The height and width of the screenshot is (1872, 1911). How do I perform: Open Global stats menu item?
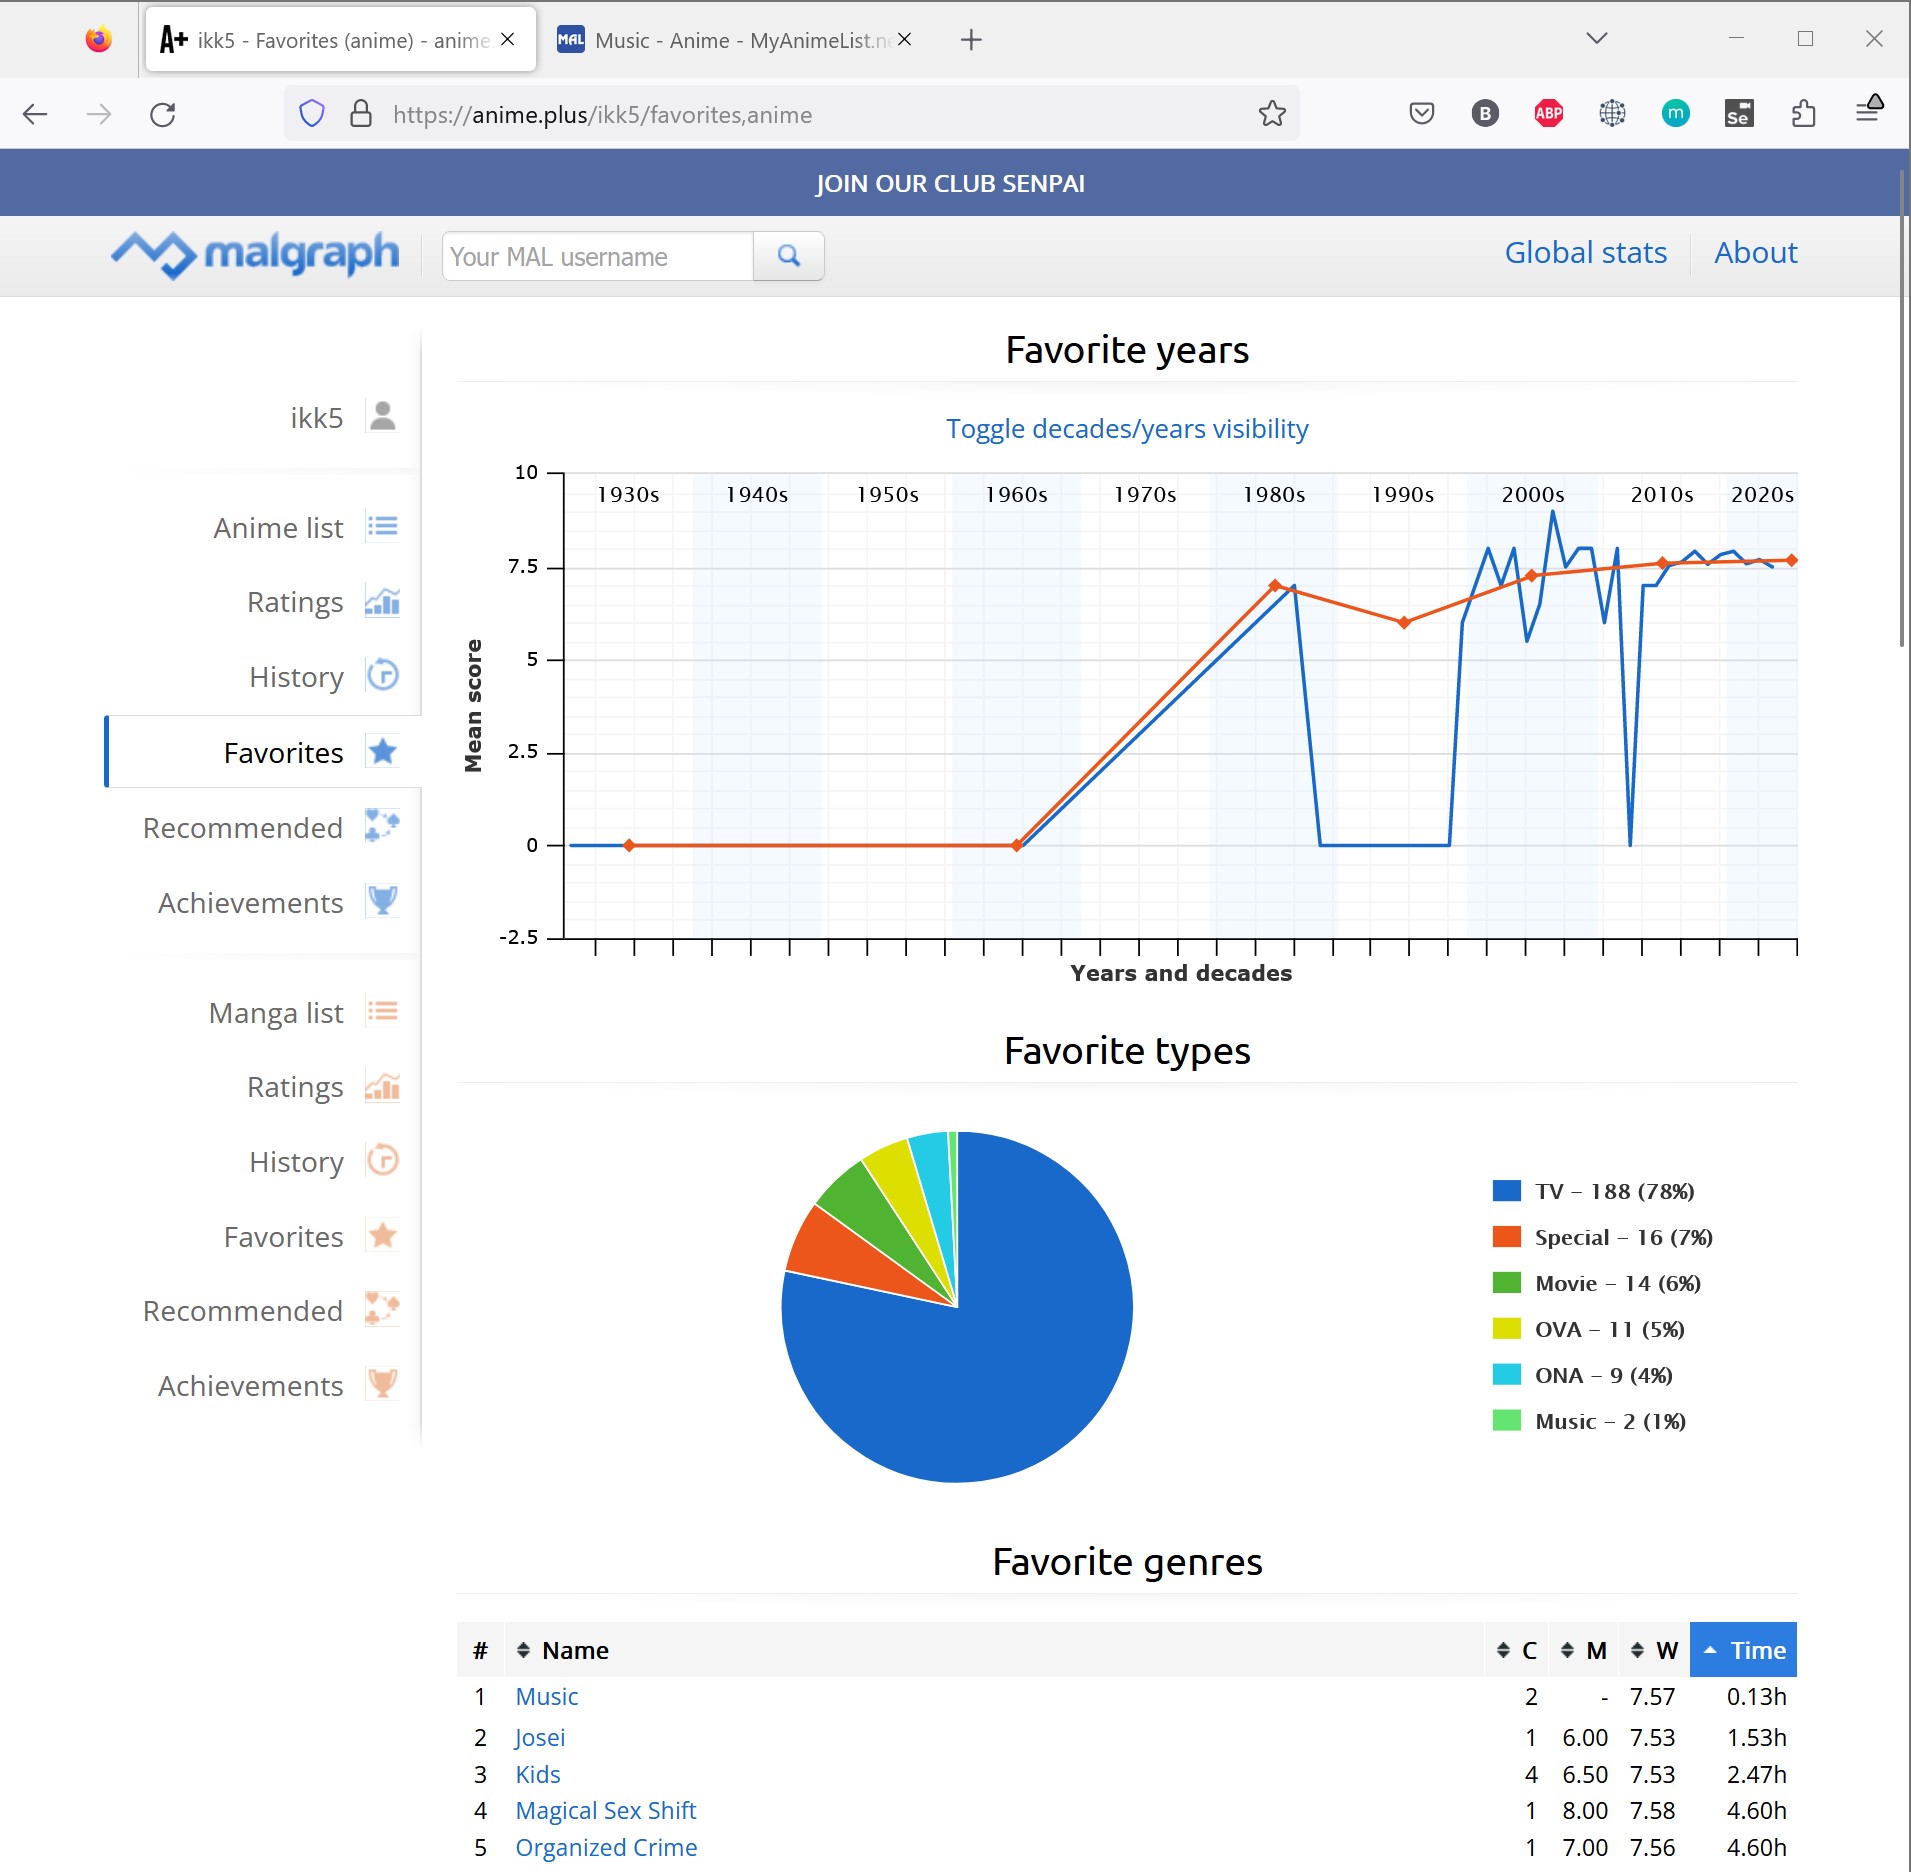coord(1585,253)
